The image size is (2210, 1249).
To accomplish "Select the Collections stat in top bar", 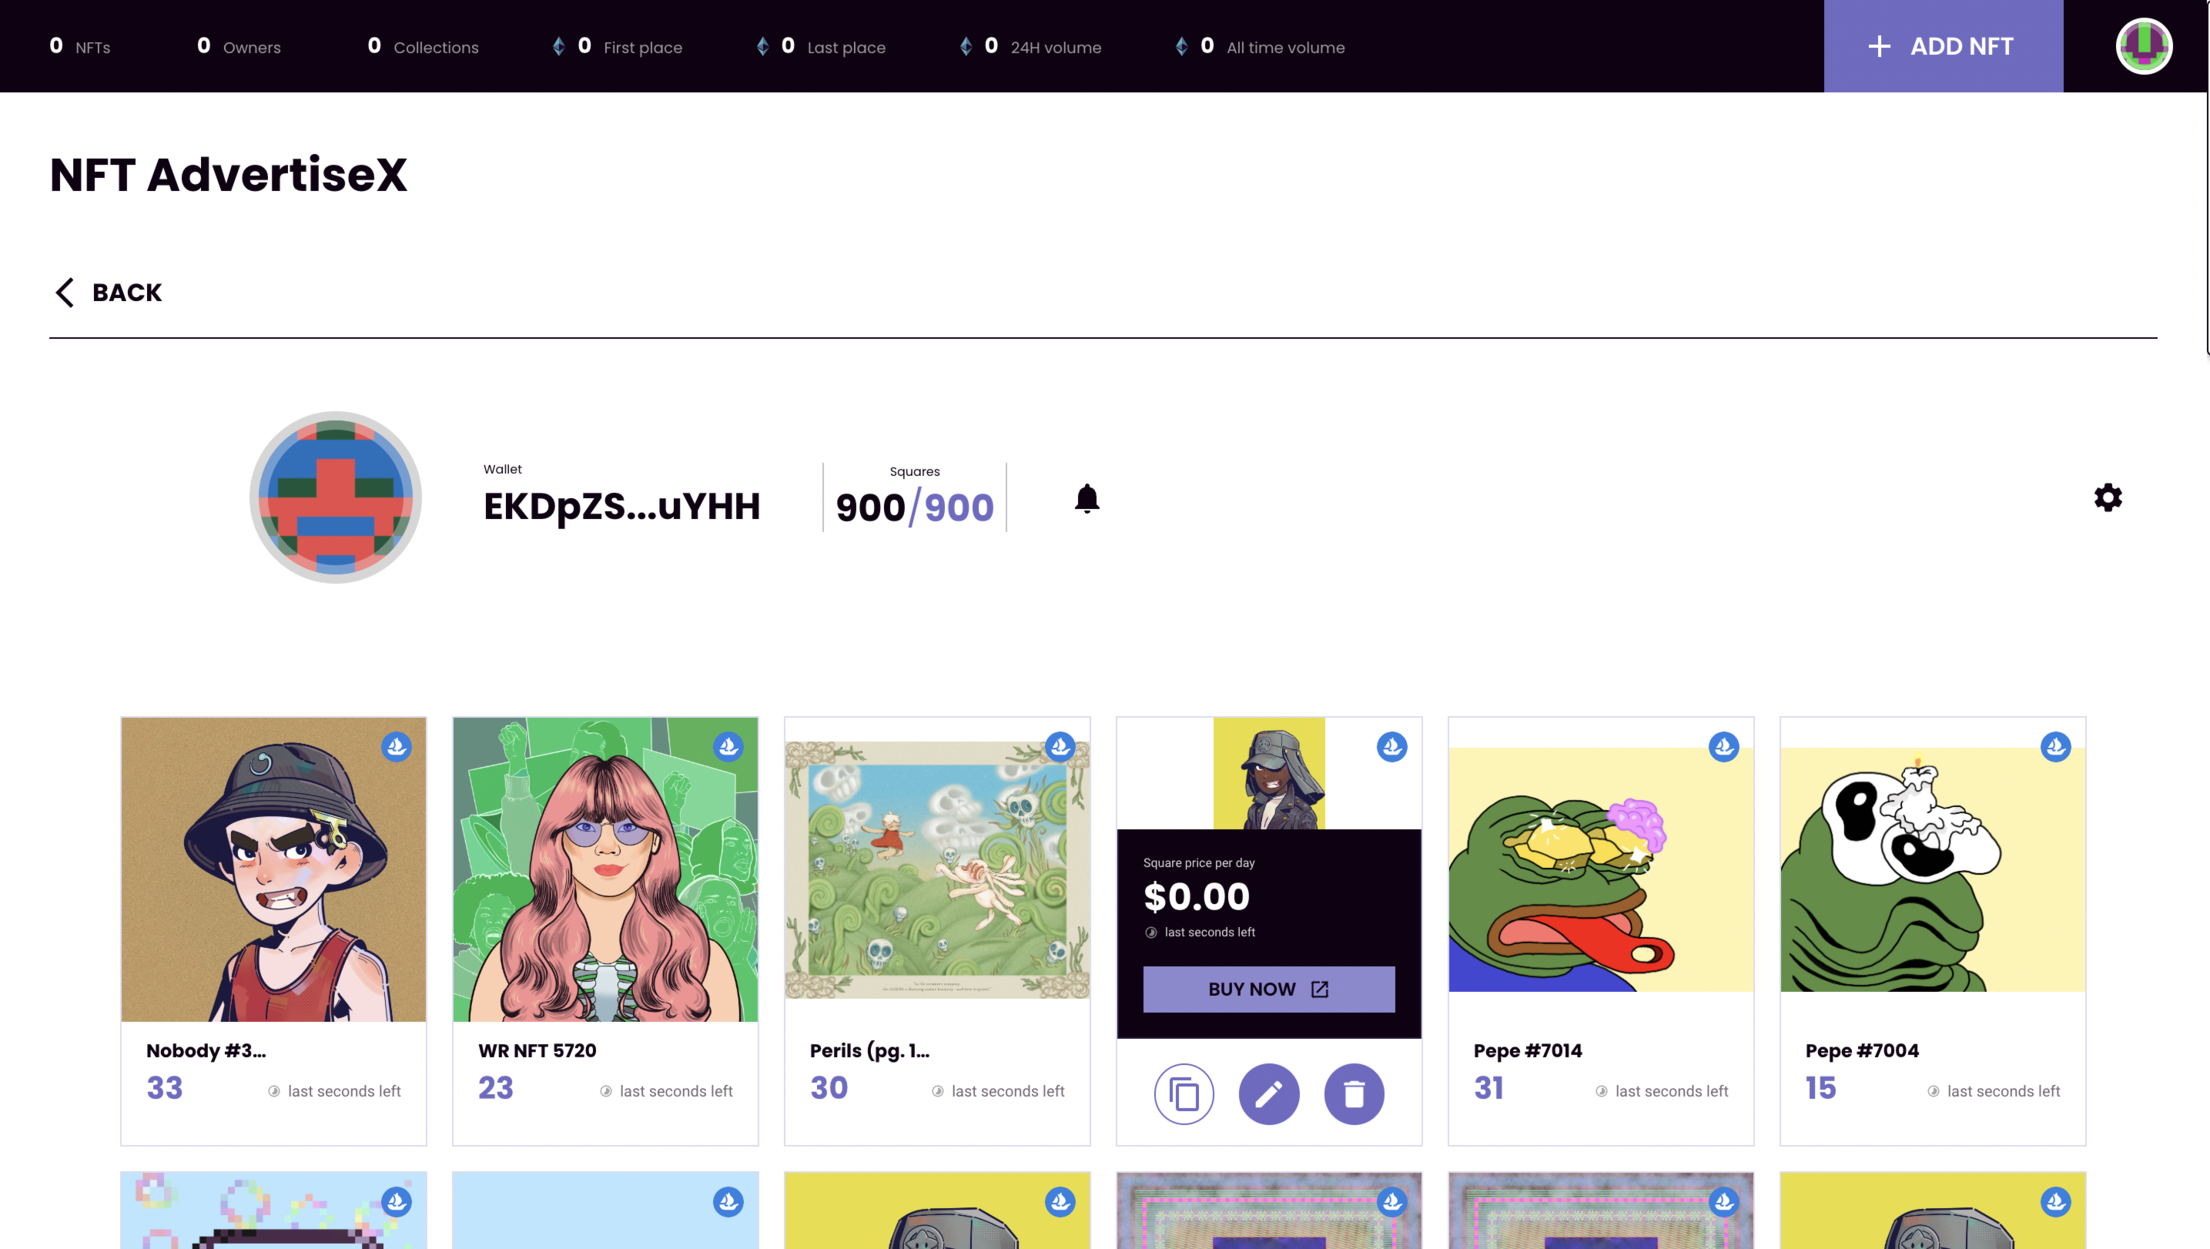I will coord(423,47).
